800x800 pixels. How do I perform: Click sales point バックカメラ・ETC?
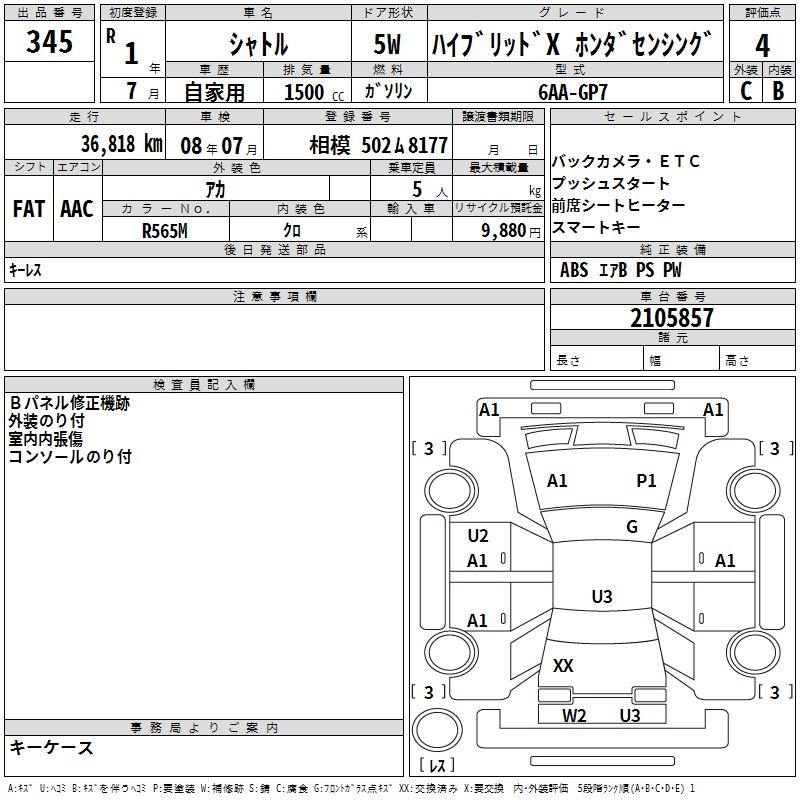pos(626,161)
